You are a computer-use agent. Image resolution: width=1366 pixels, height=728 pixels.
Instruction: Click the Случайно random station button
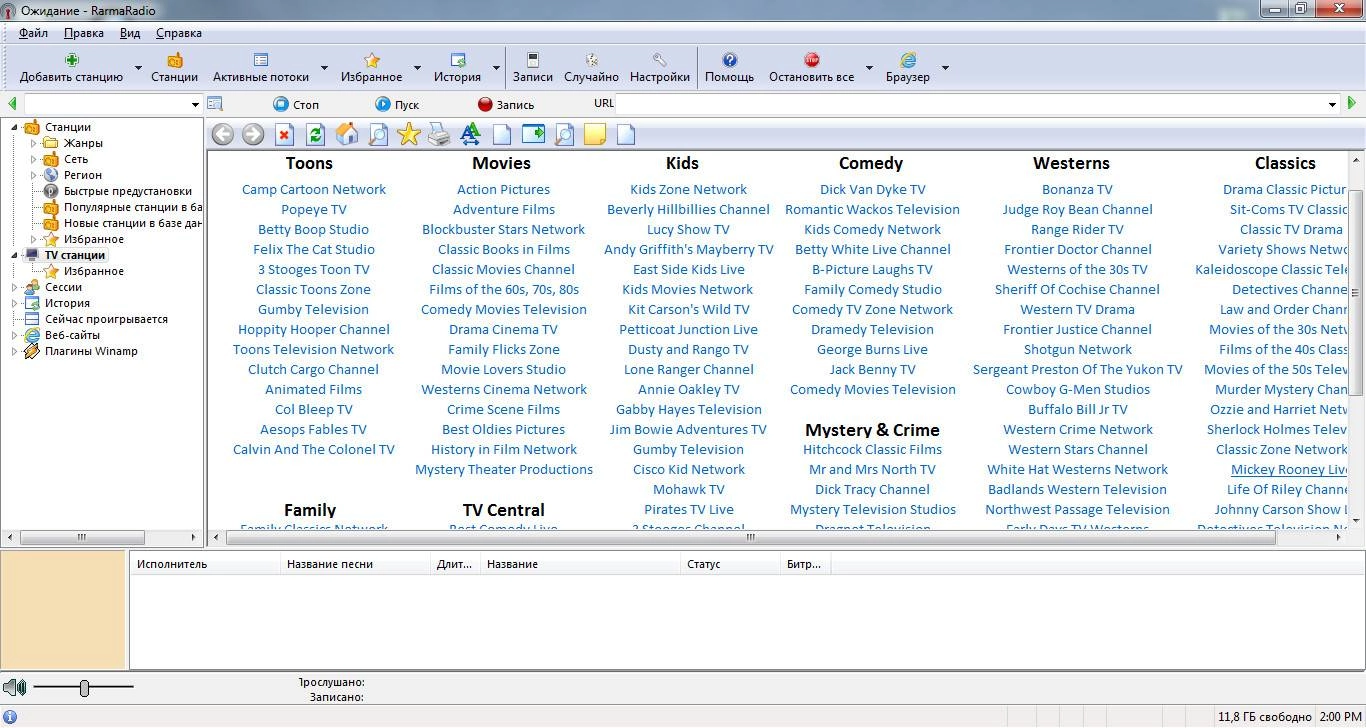tap(591, 68)
